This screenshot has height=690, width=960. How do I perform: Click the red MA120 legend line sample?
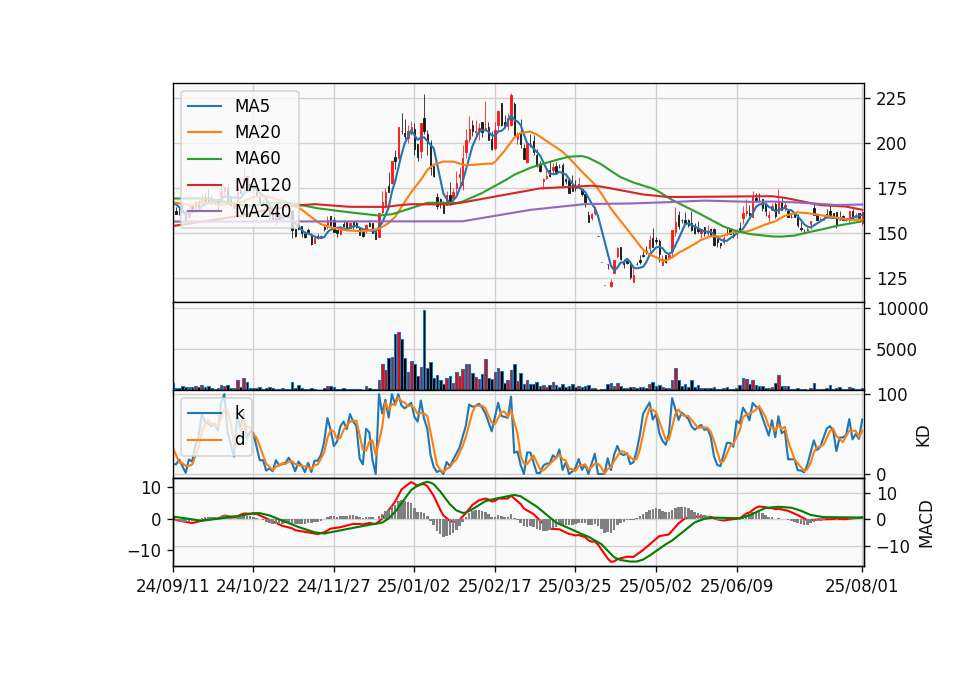click(204, 185)
